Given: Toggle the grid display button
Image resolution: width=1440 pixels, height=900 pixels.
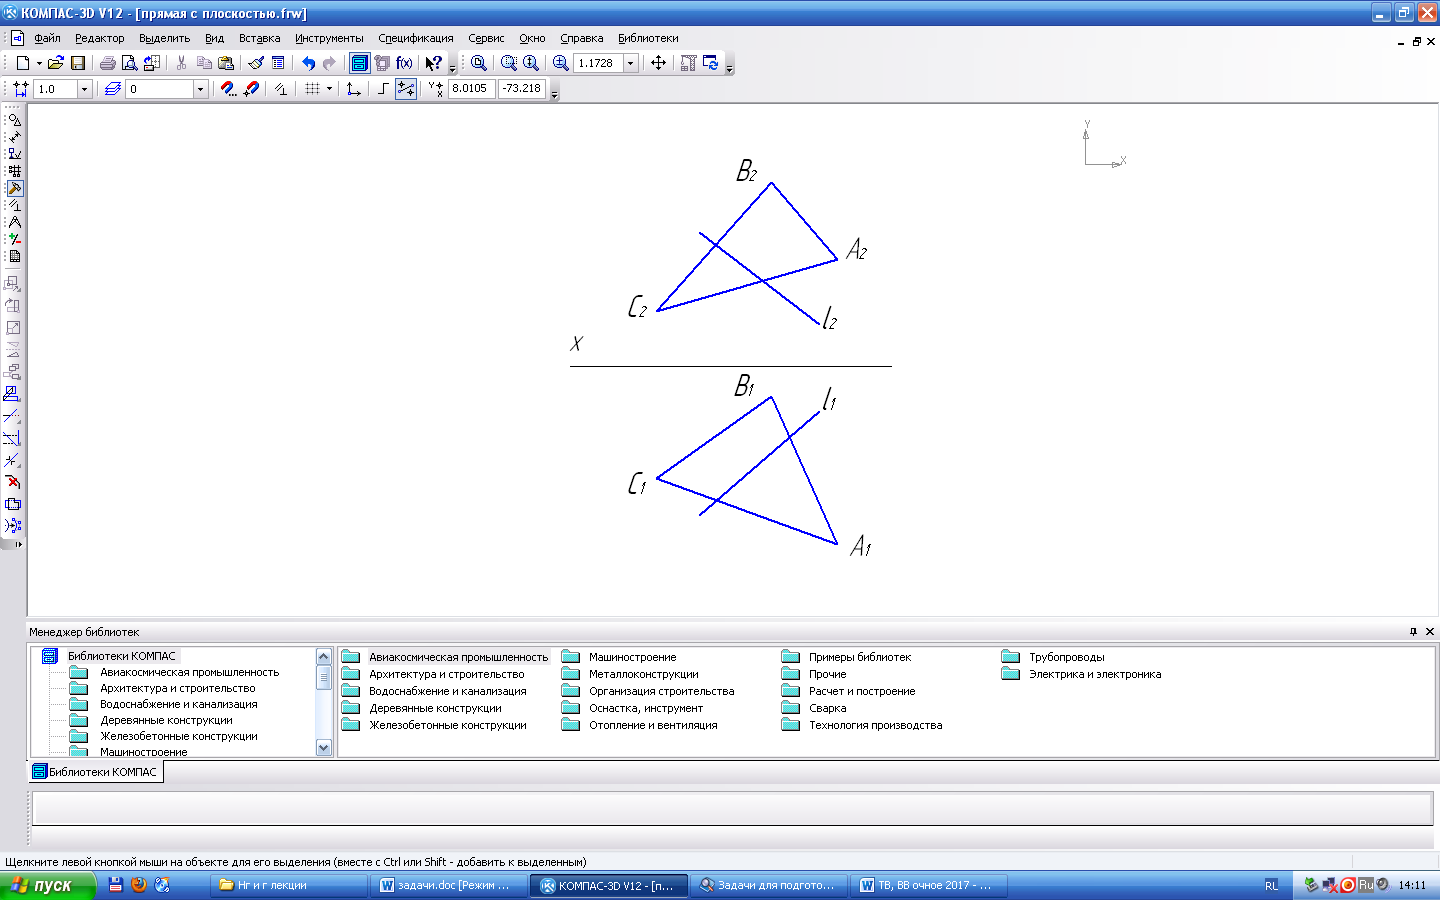Looking at the screenshot, I should 312,89.
